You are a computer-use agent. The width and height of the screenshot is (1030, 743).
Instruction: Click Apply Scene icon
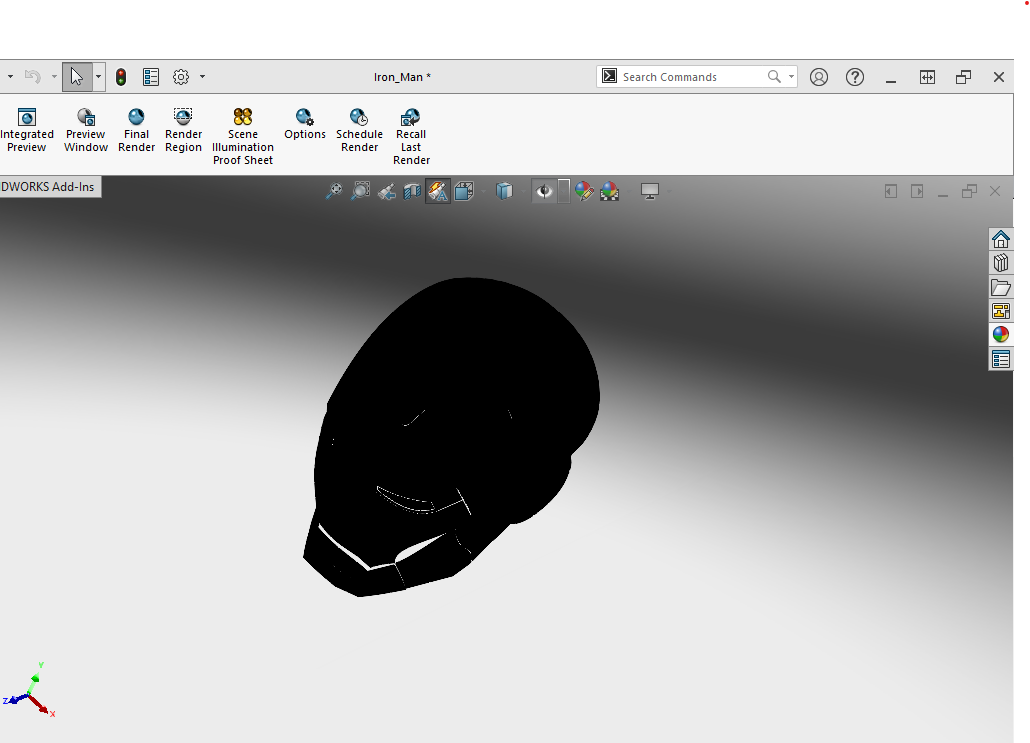(610, 191)
